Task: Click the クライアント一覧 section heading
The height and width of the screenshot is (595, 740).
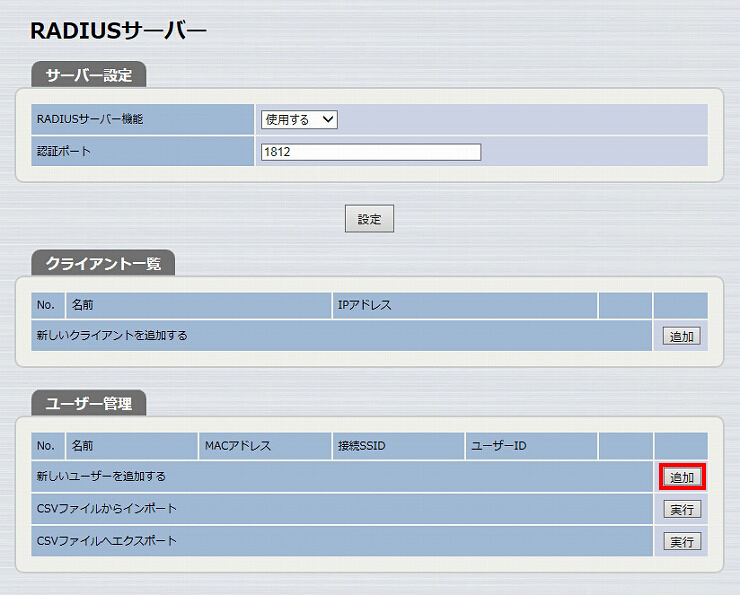Action: click(103, 263)
